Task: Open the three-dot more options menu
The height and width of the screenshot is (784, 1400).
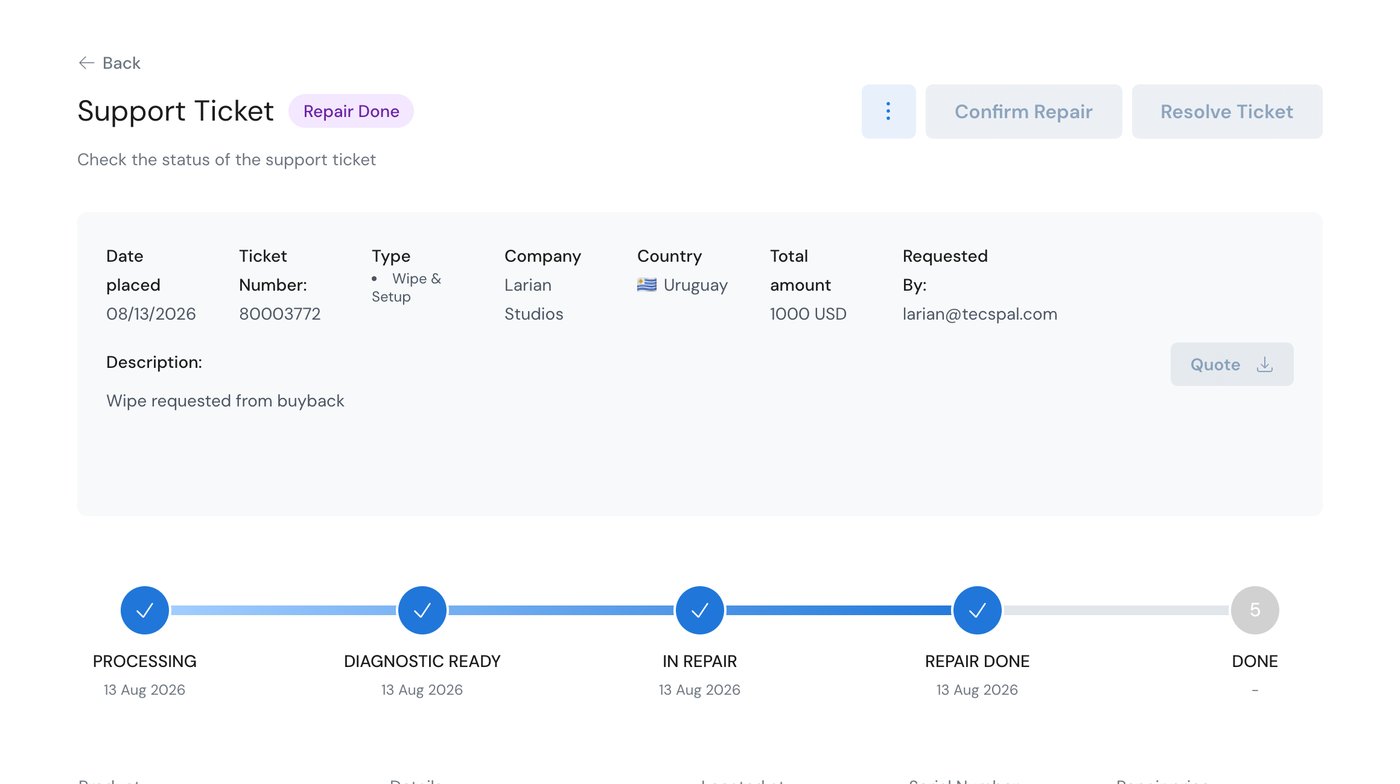Action: click(x=888, y=111)
